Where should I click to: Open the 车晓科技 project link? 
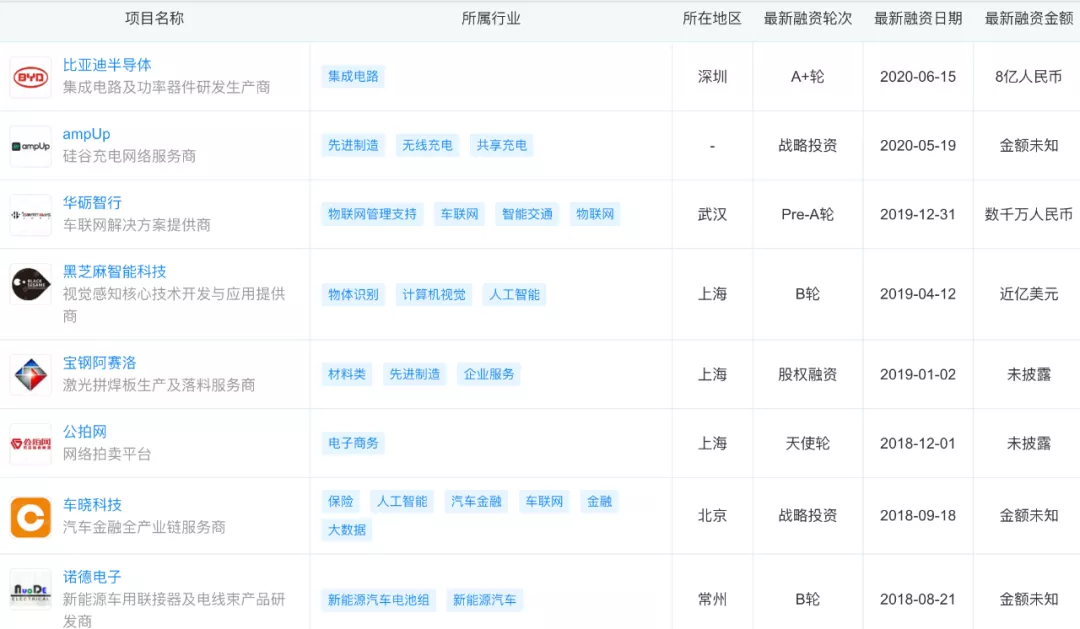click(92, 505)
